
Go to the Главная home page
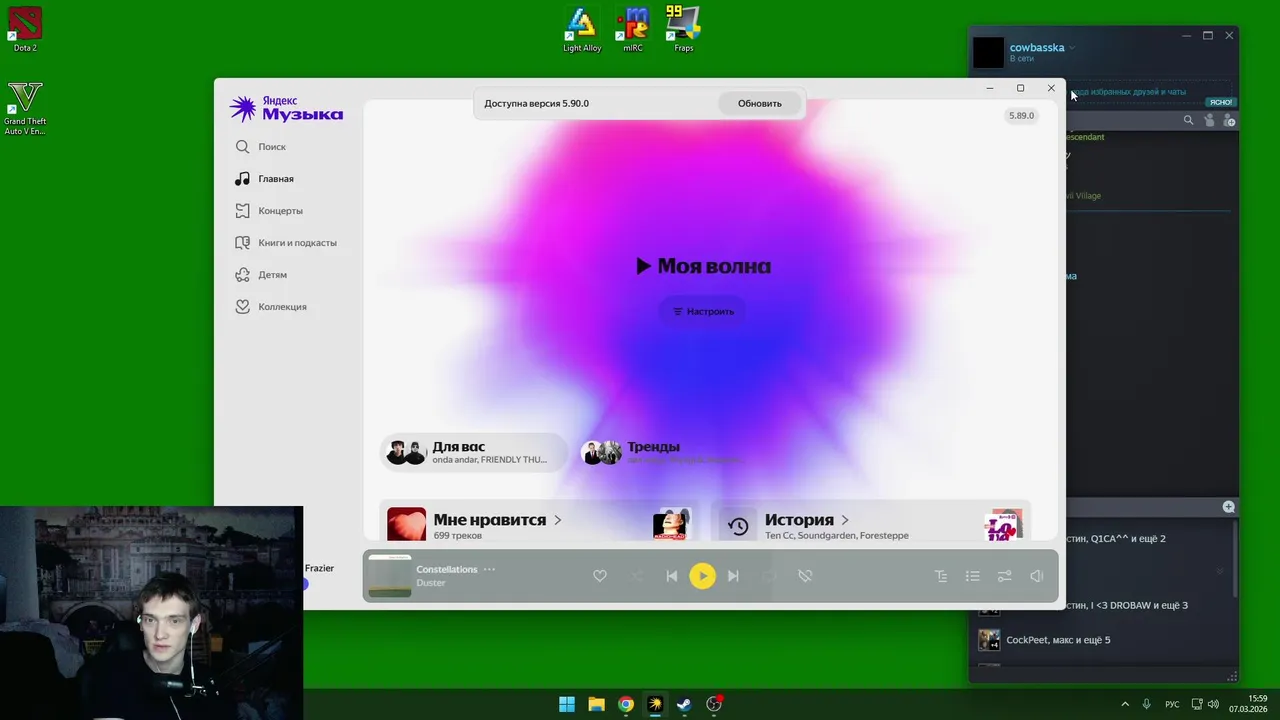click(x=264, y=179)
